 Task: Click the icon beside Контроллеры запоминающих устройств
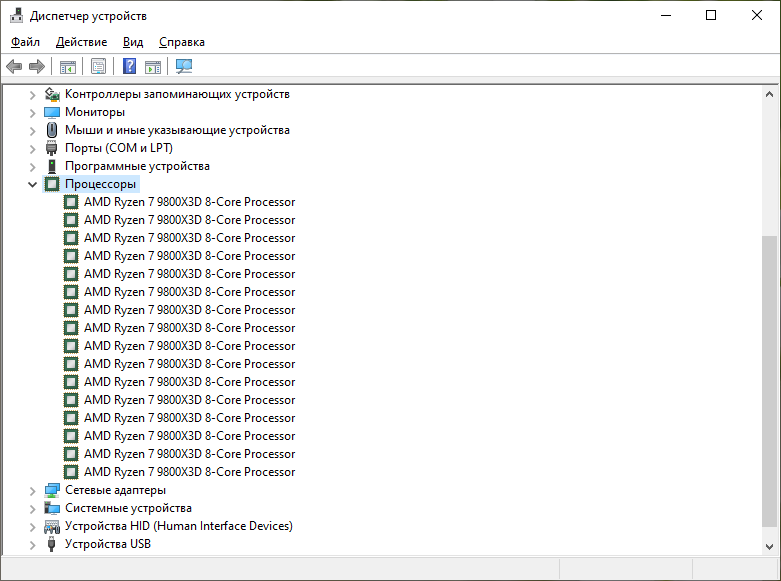(52, 94)
